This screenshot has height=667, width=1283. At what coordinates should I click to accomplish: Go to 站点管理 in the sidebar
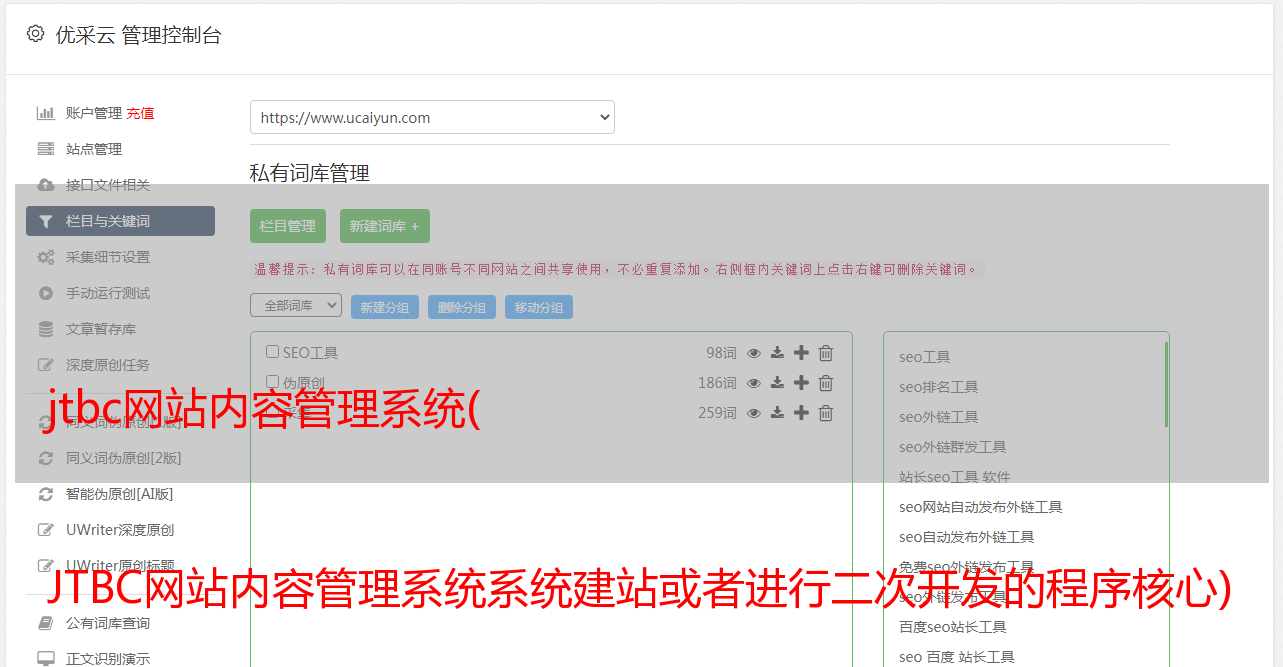pos(94,149)
